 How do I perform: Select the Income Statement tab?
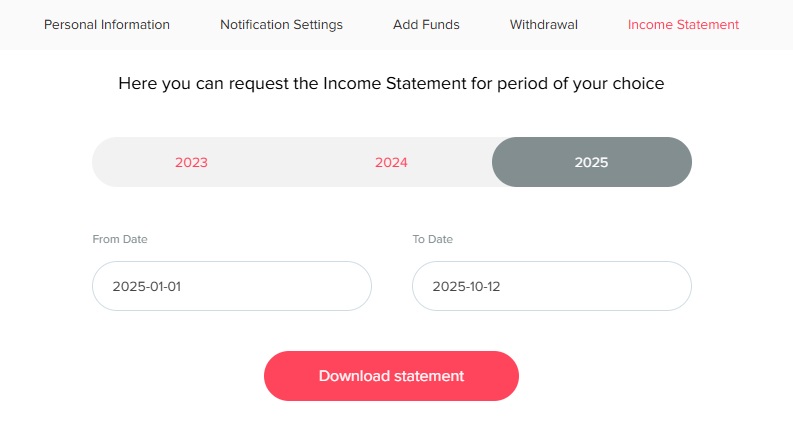pyautogui.click(x=683, y=24)
